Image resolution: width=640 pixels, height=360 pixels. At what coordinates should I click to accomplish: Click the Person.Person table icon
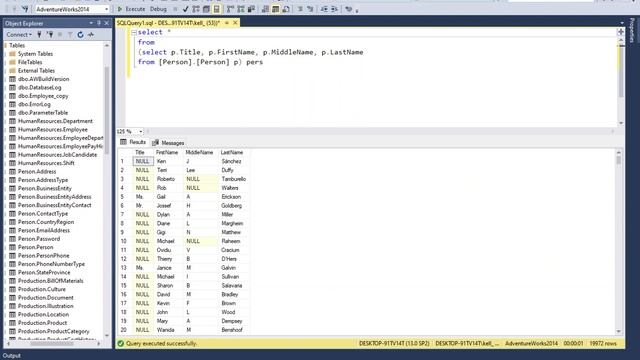tap(12, 247)
